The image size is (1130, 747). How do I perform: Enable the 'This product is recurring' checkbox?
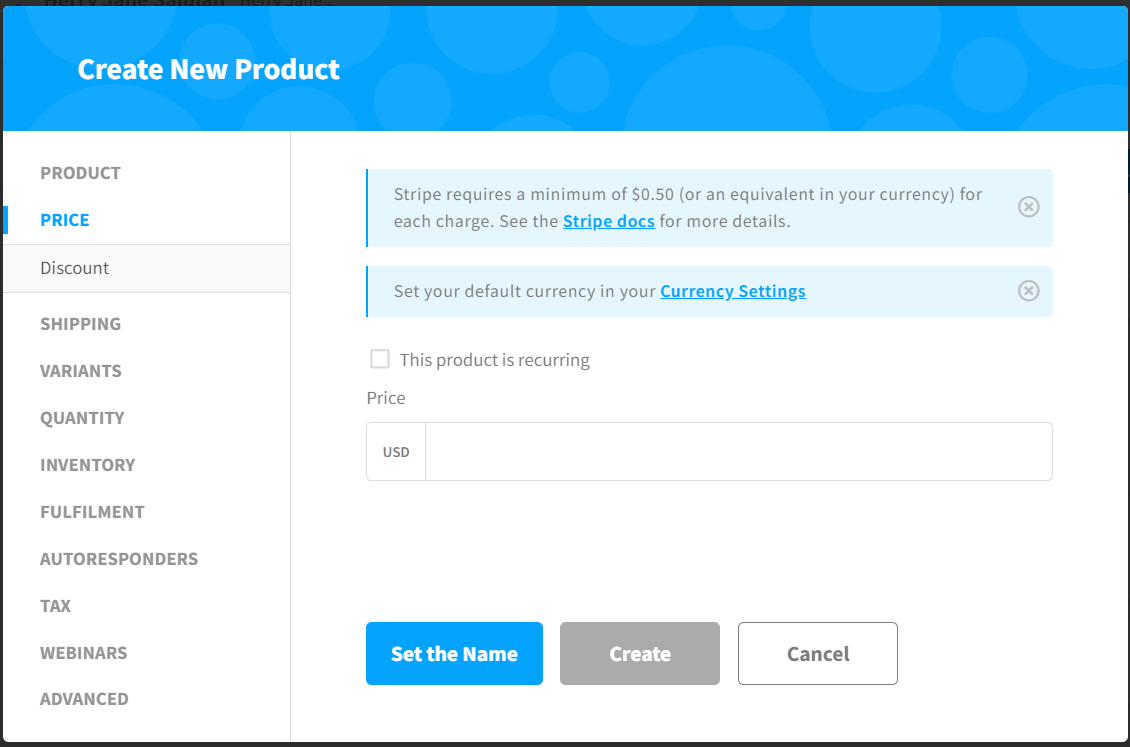coord(380,359)
